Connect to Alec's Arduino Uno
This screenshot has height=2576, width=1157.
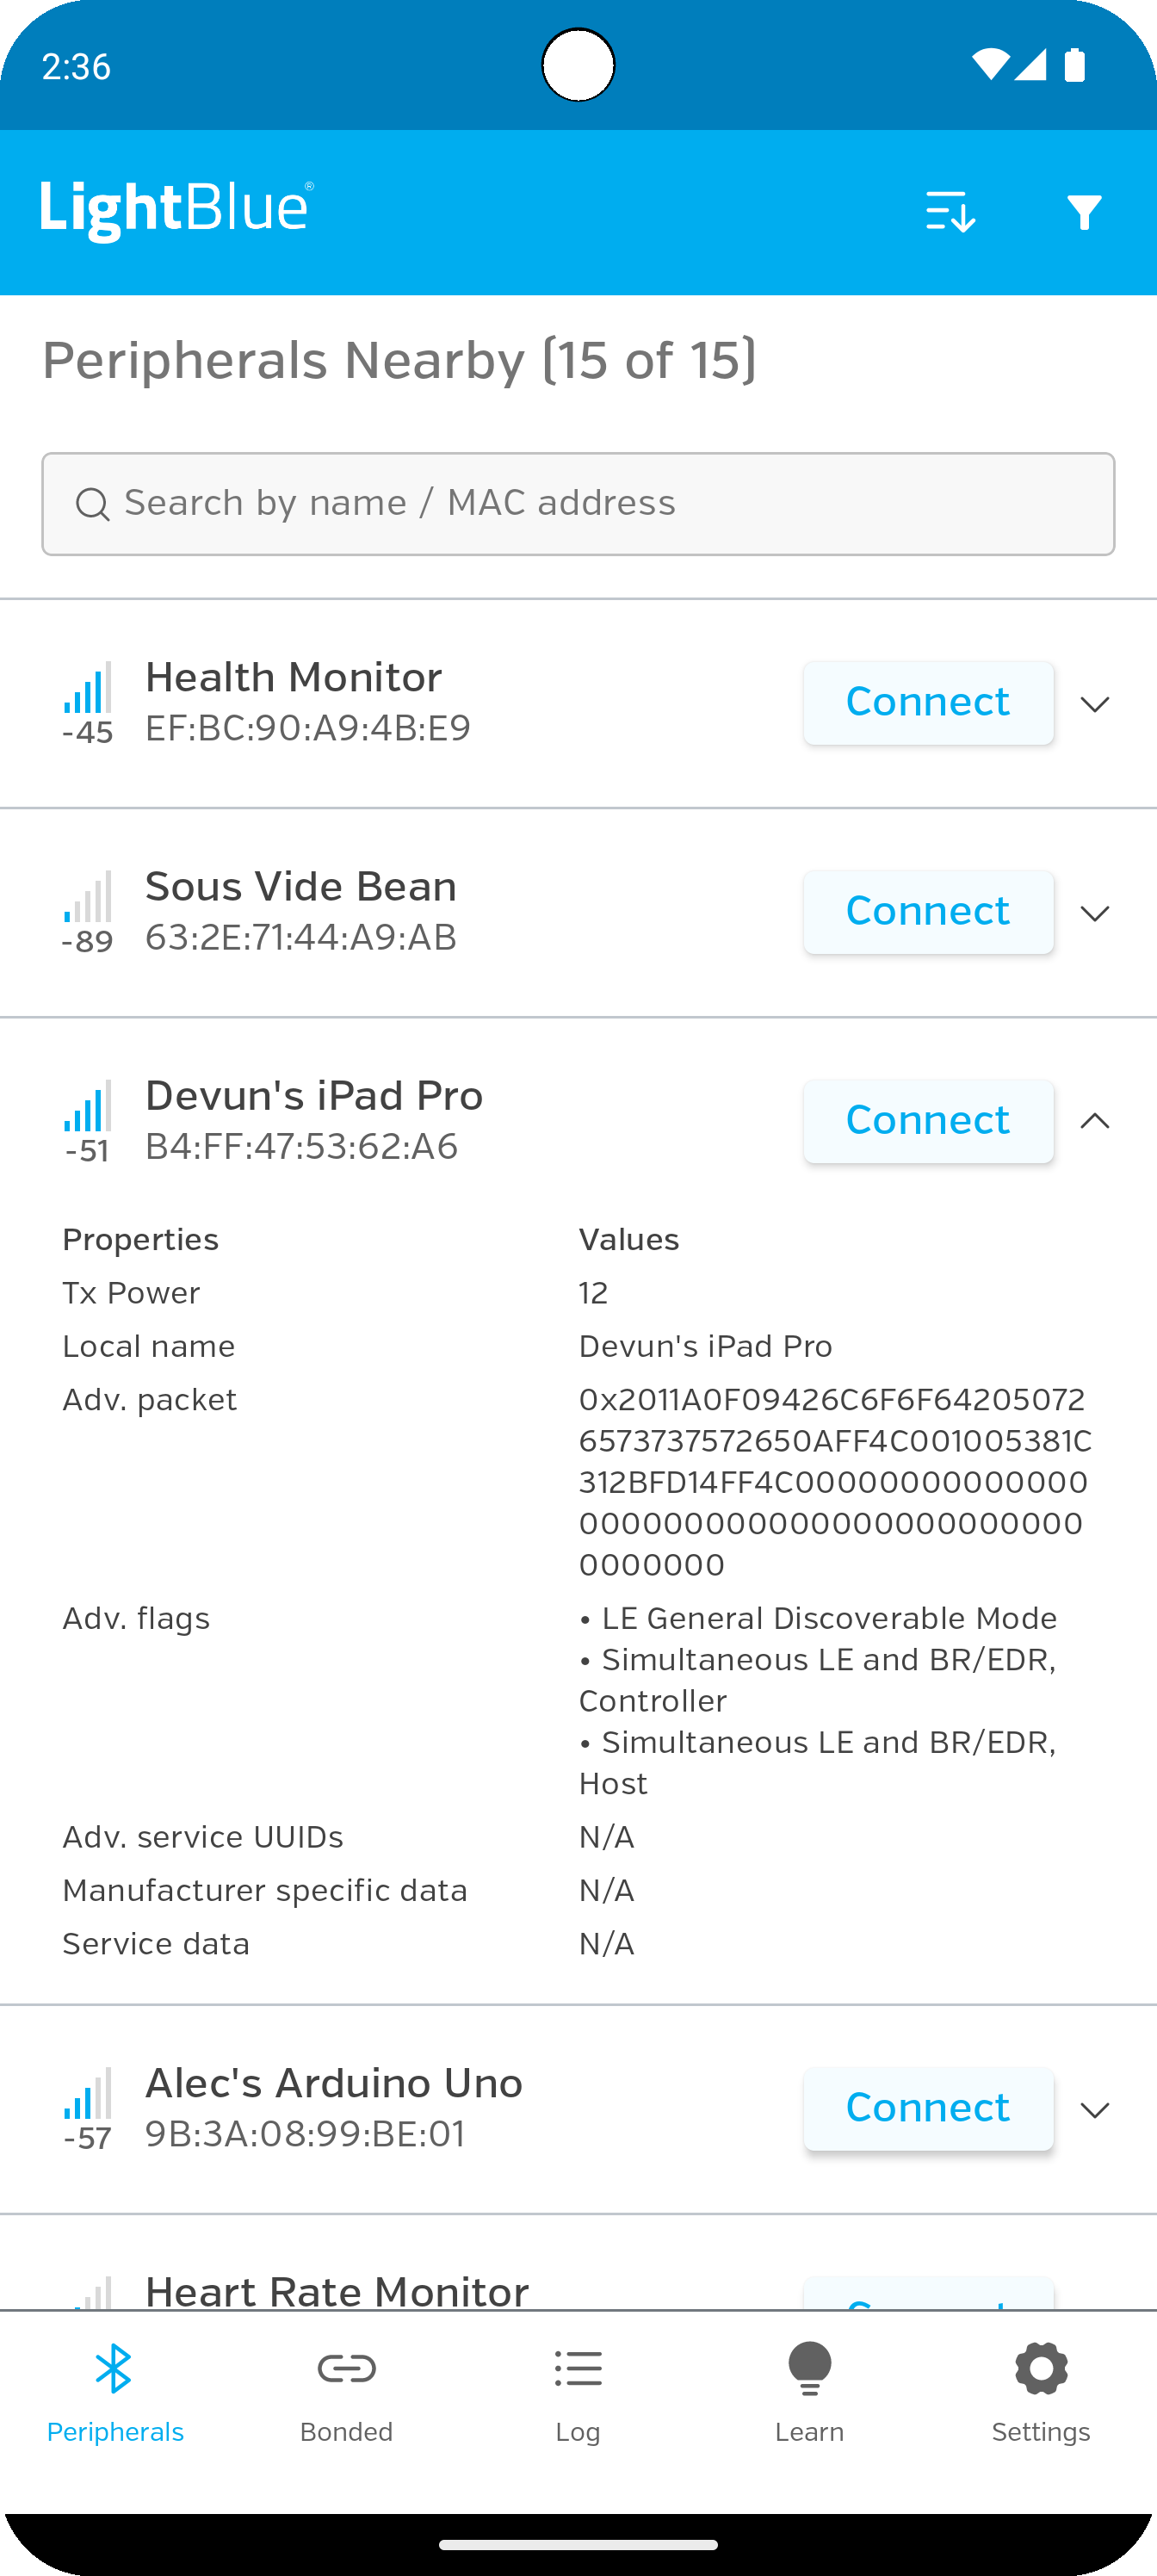coord(928,2109)
